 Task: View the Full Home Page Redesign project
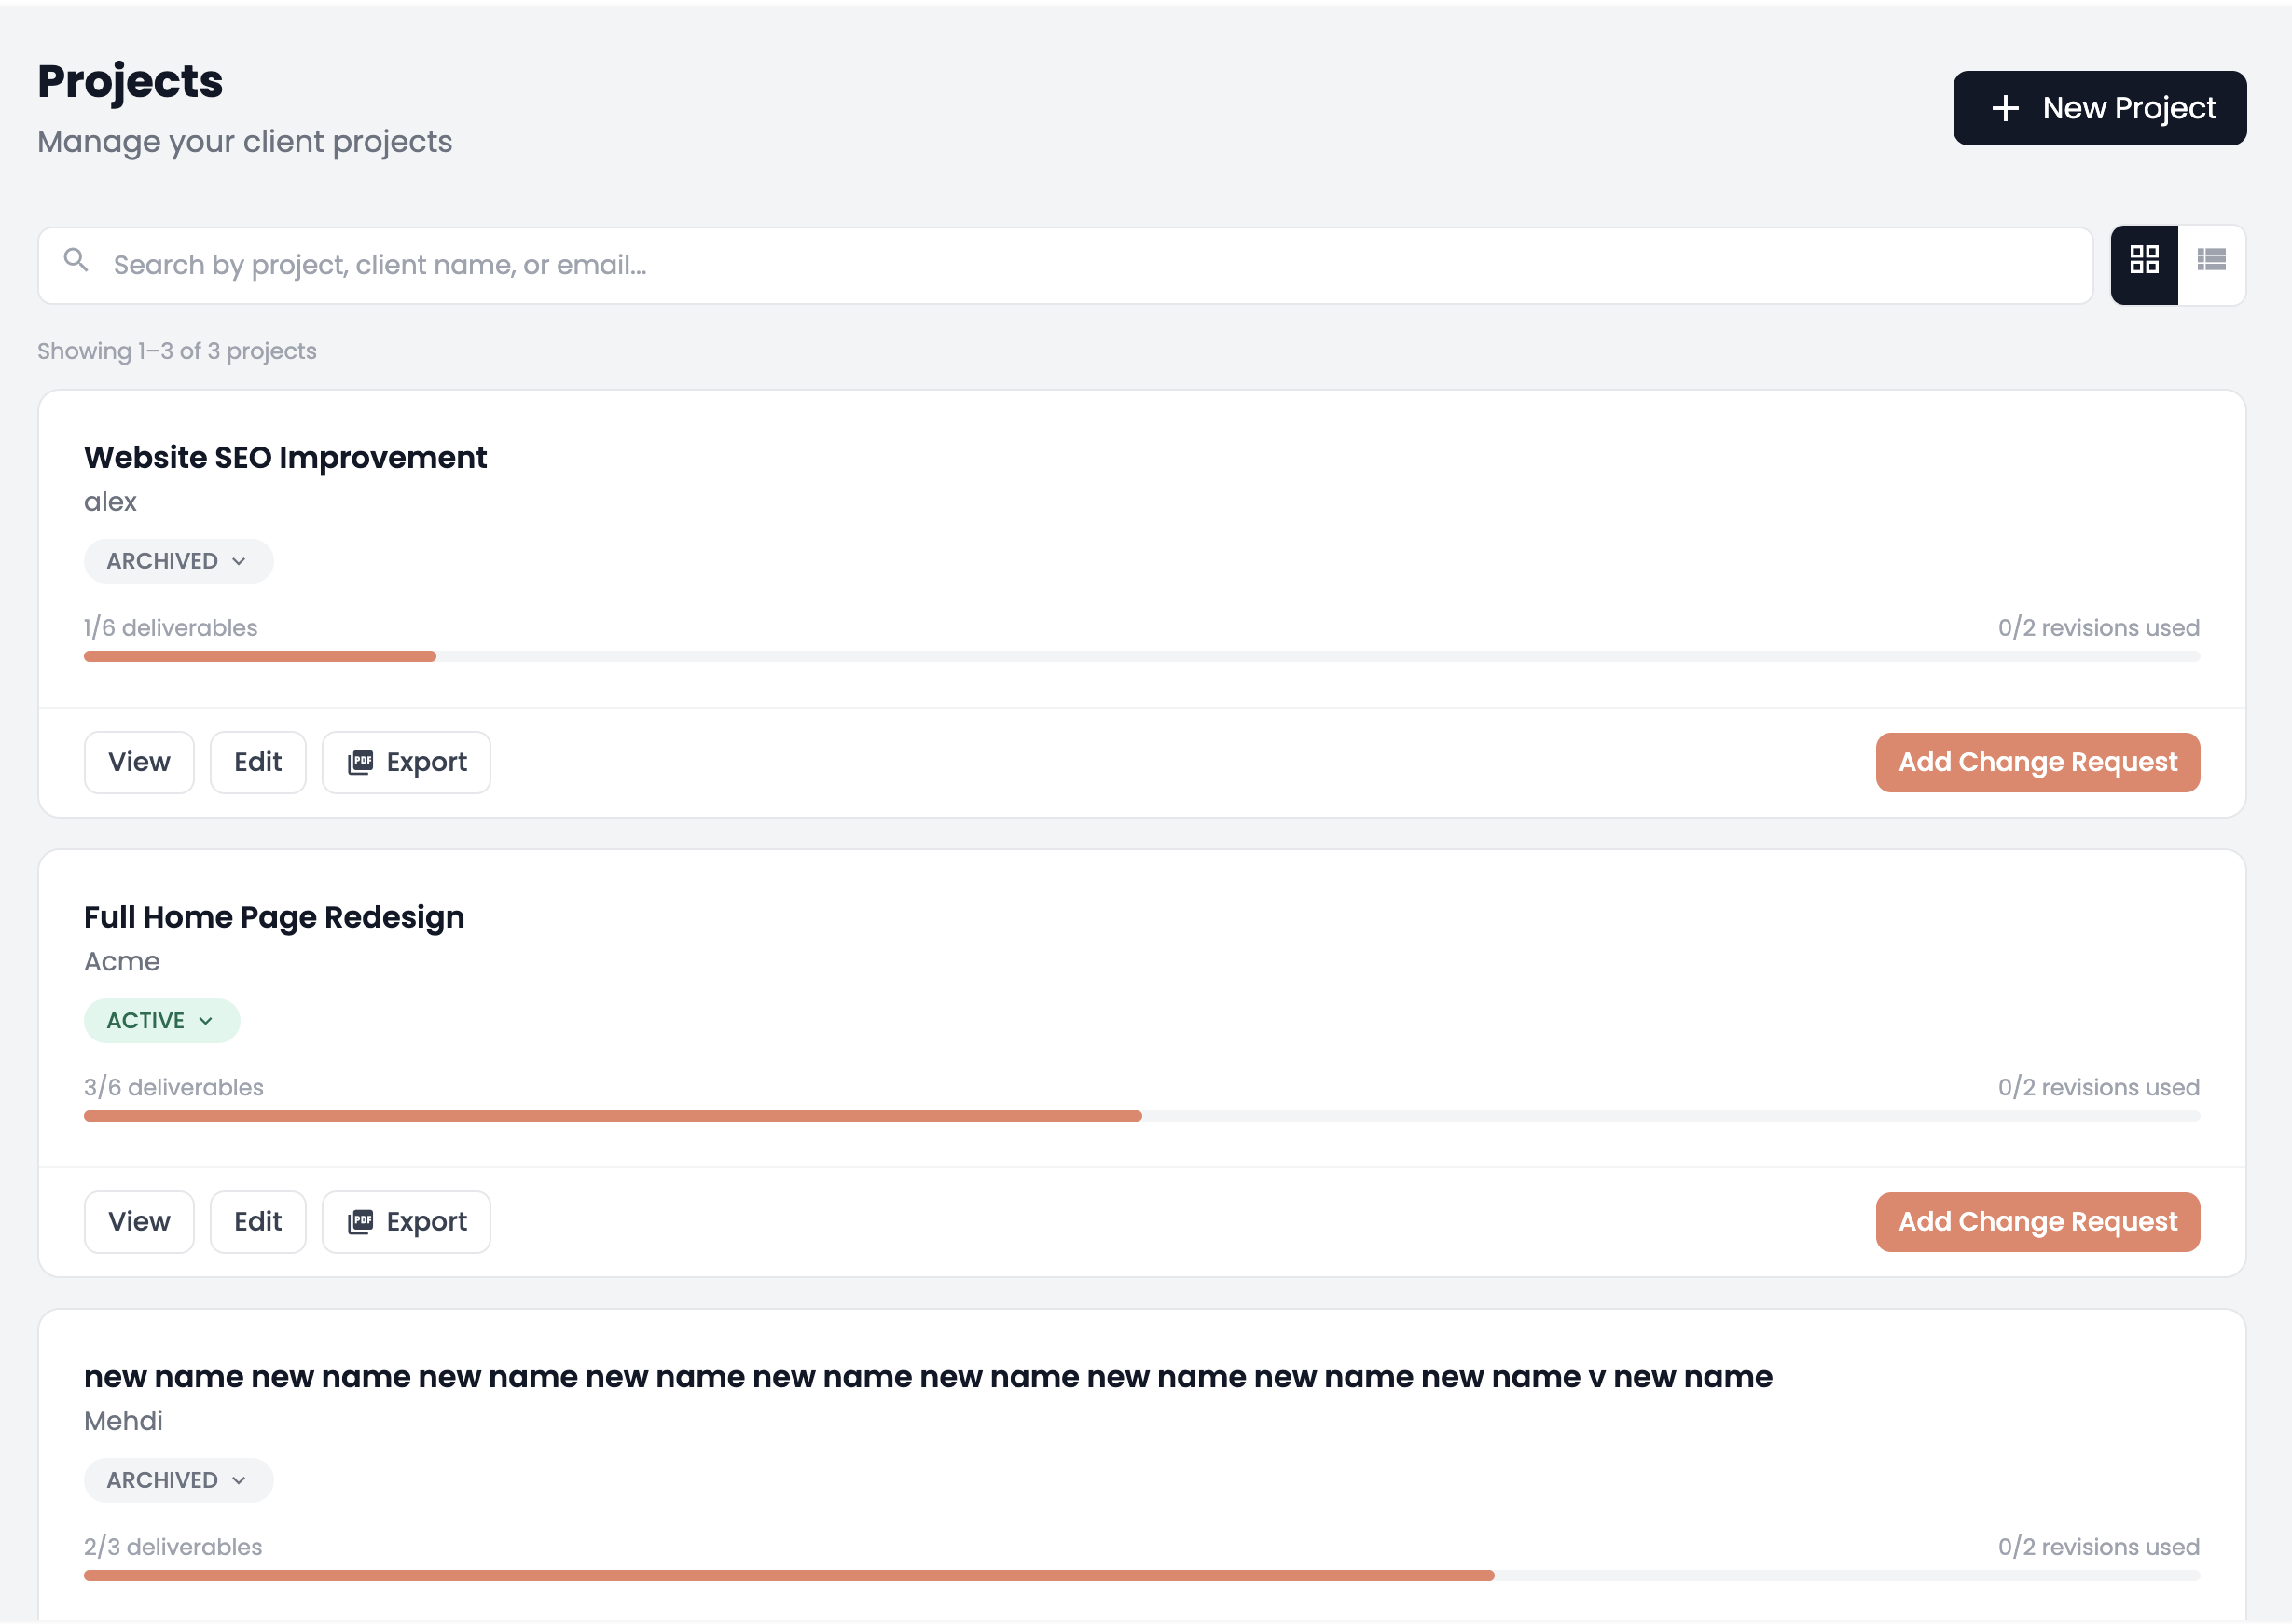(139, 1222)
